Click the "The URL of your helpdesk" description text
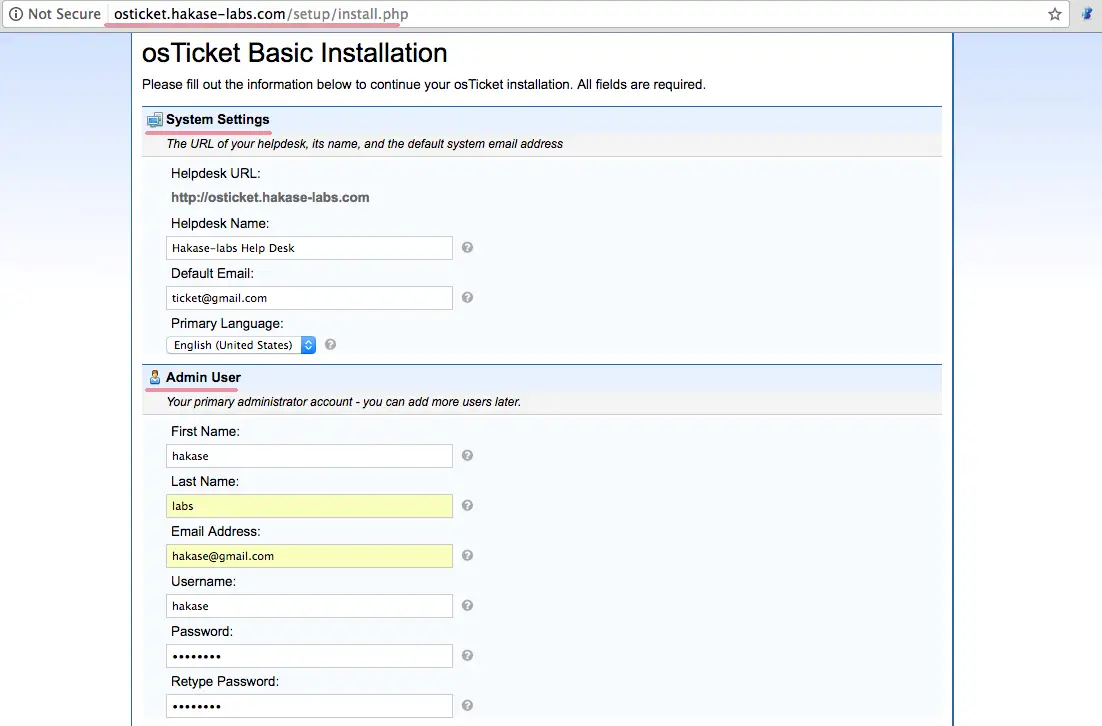Viewport: 1102px width, 726px height. [x=365, y=143]
